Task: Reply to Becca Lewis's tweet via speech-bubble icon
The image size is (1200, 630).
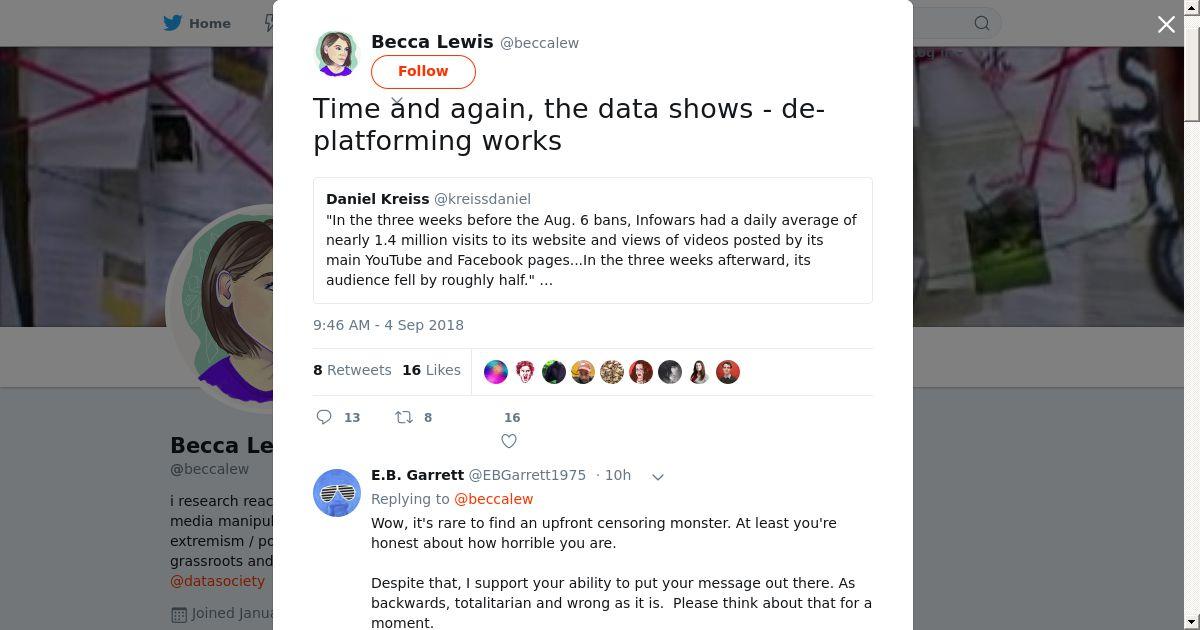Action: tap(324, 417)
